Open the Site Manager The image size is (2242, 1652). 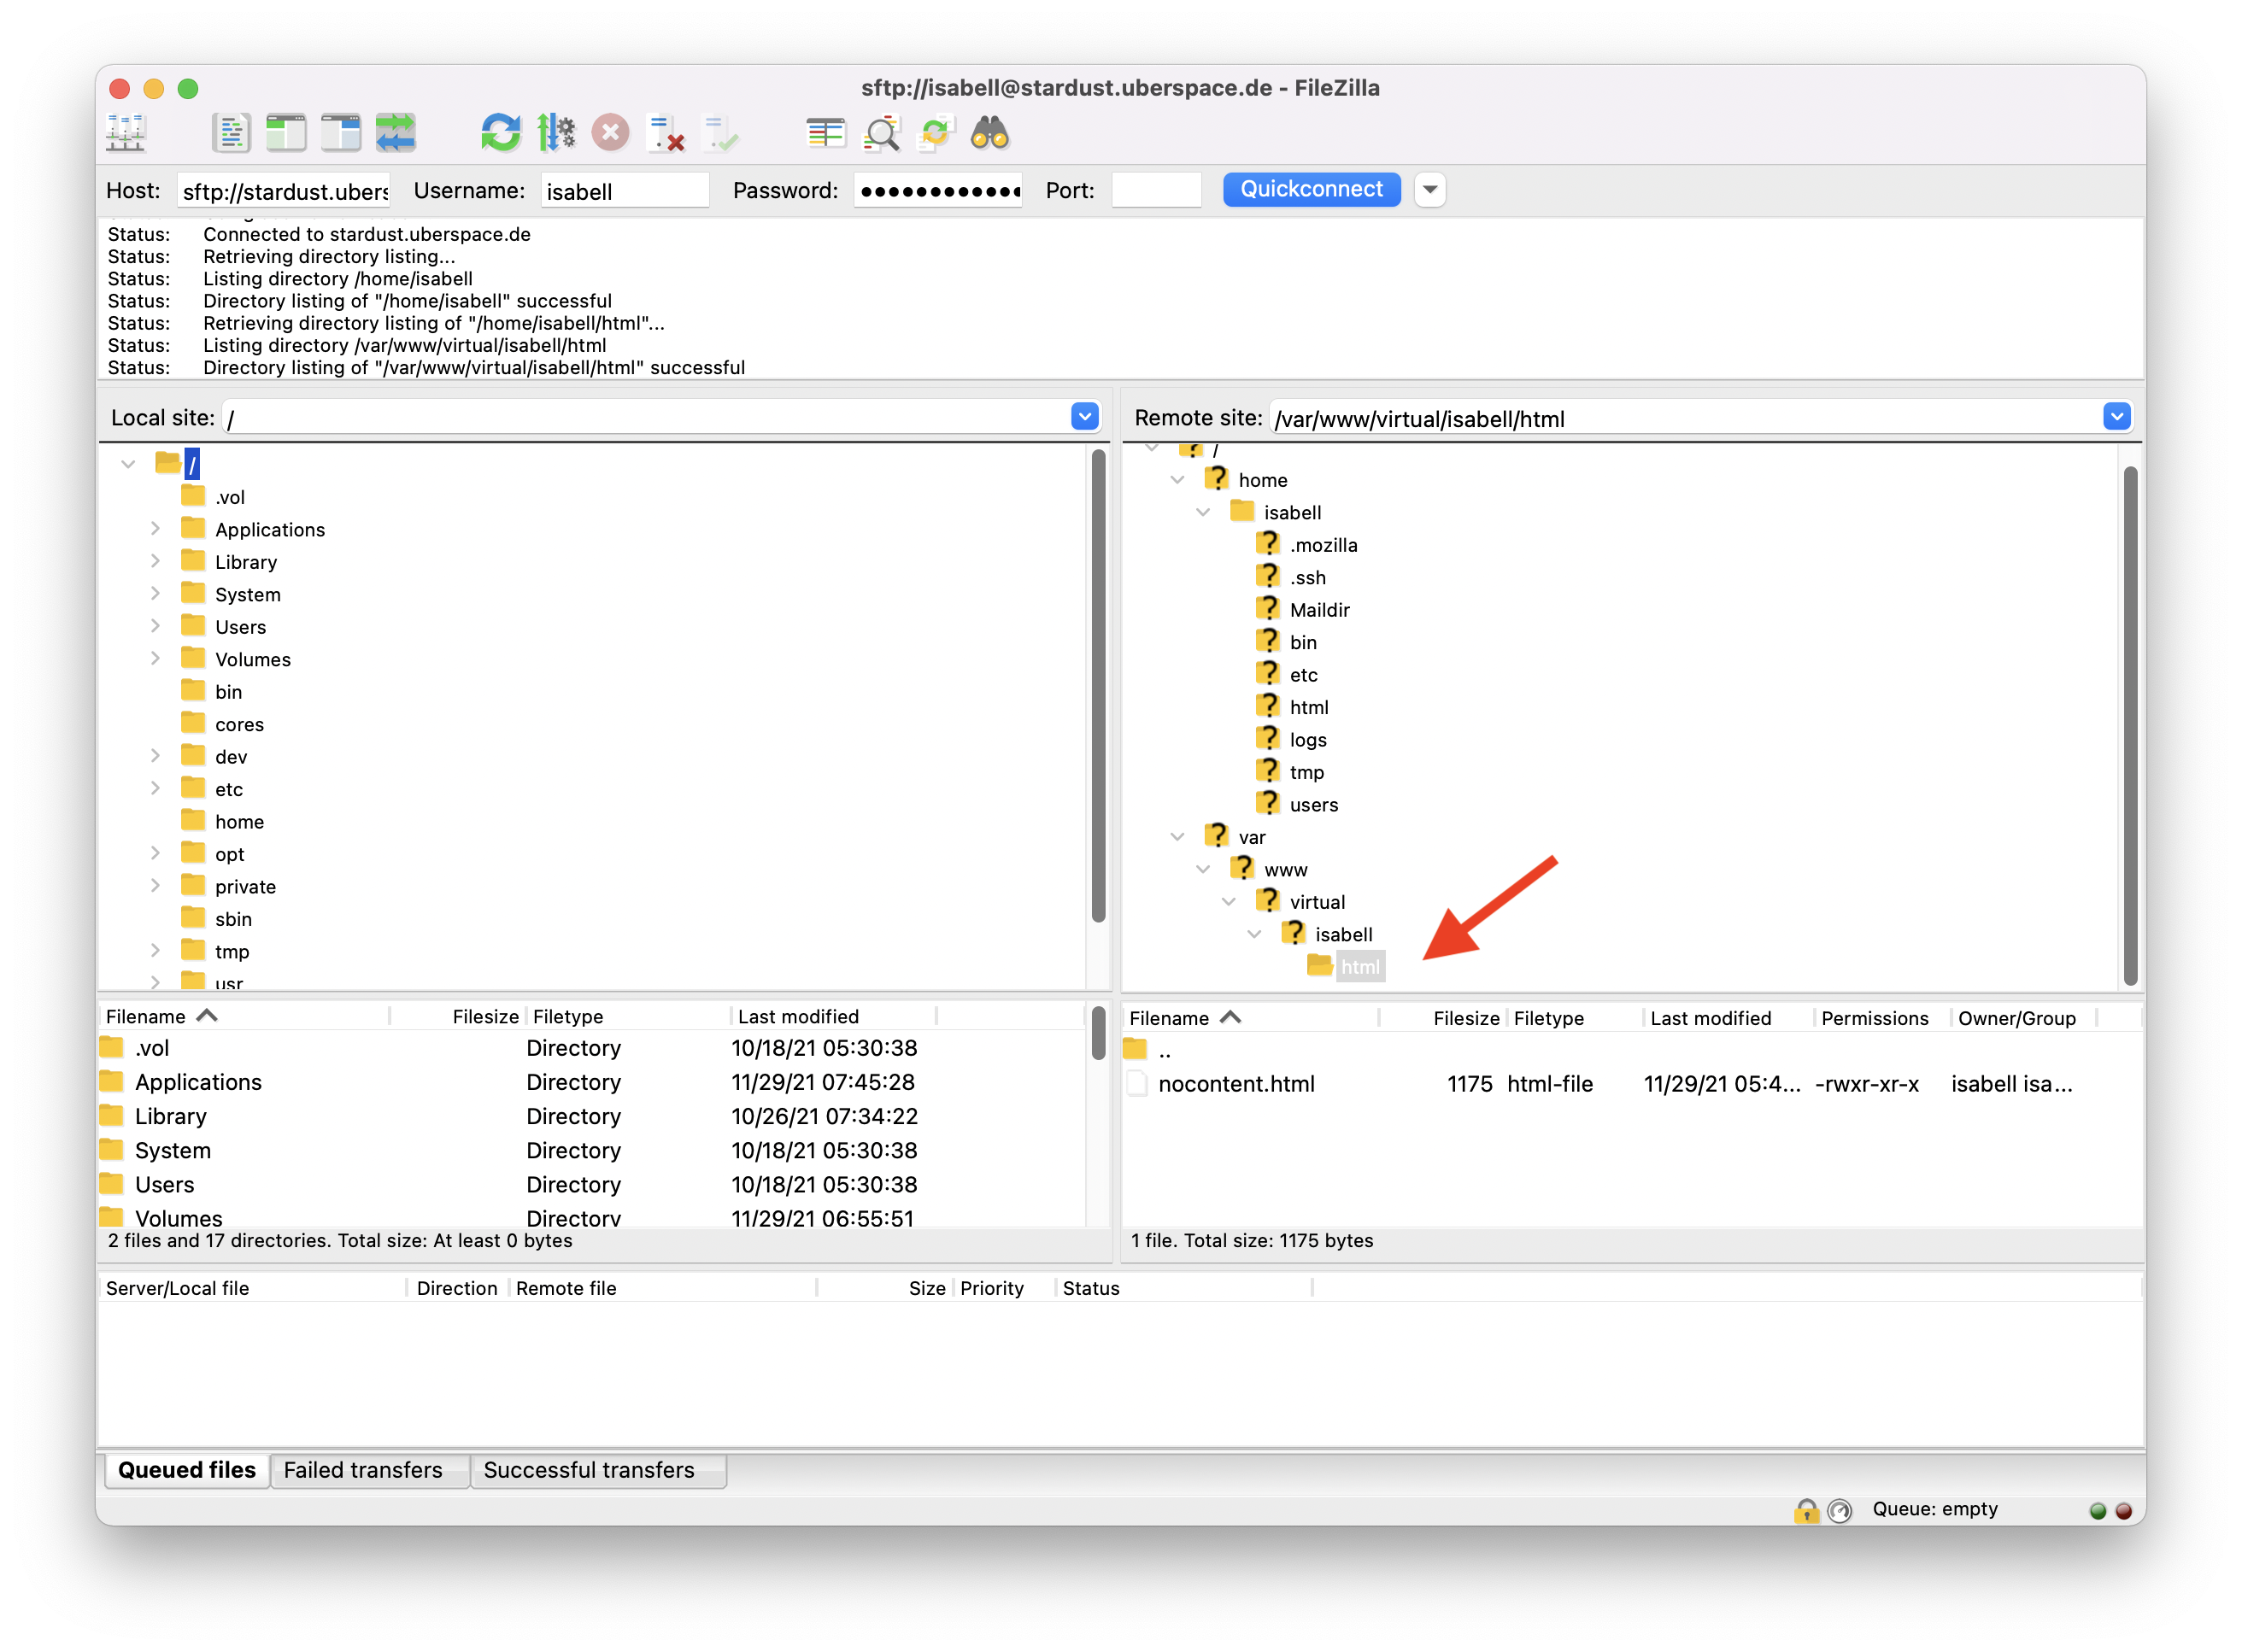tap(124, 131)
